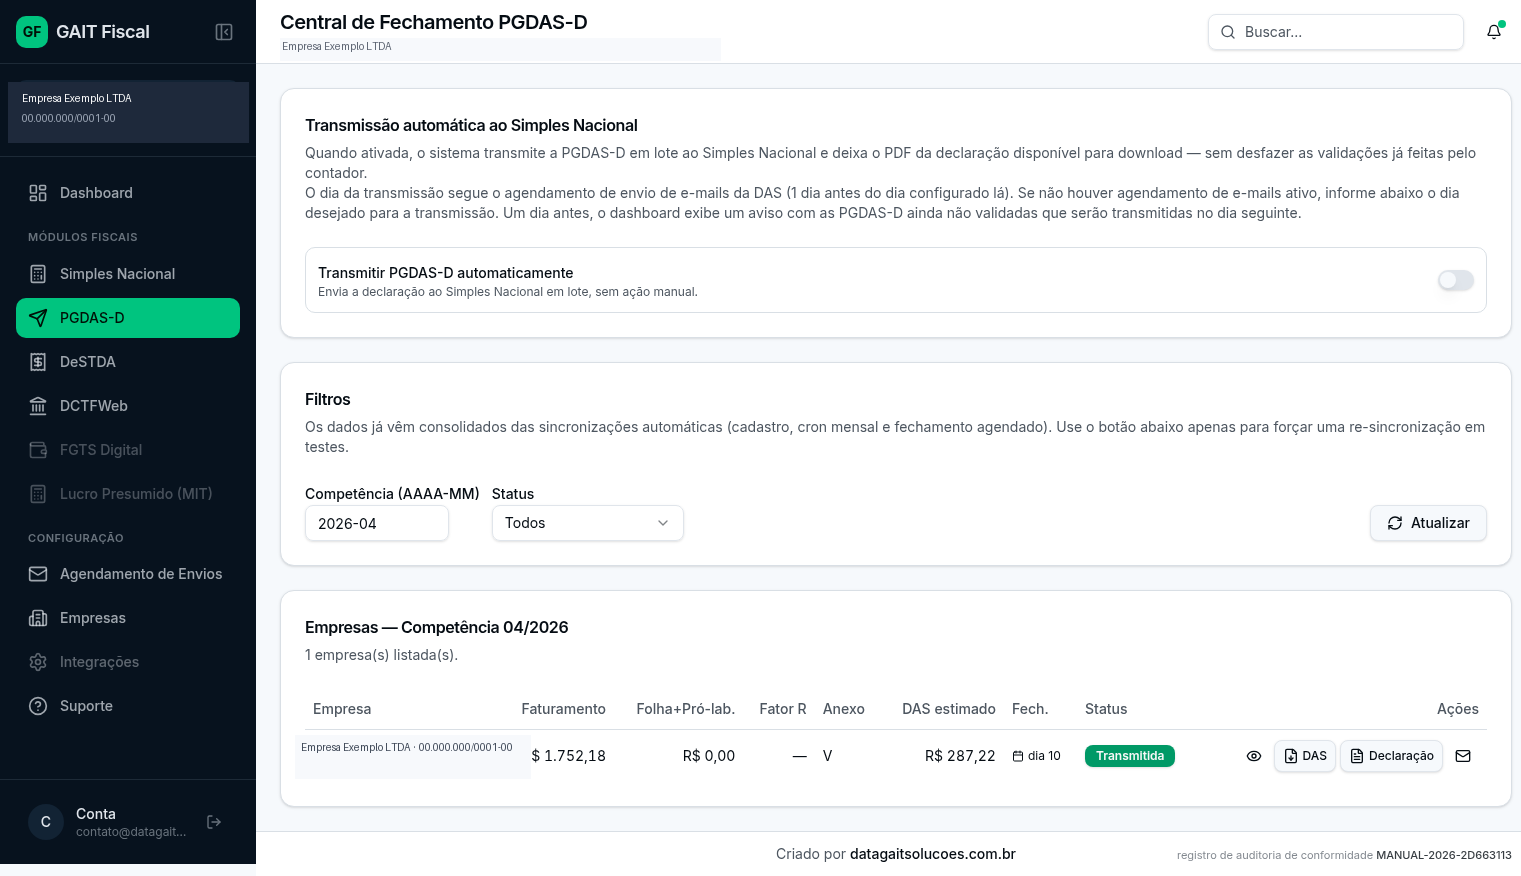This screenshot has width=1521, height=876.
Task: Navigate to DCTFWeb
Action: 128,406
